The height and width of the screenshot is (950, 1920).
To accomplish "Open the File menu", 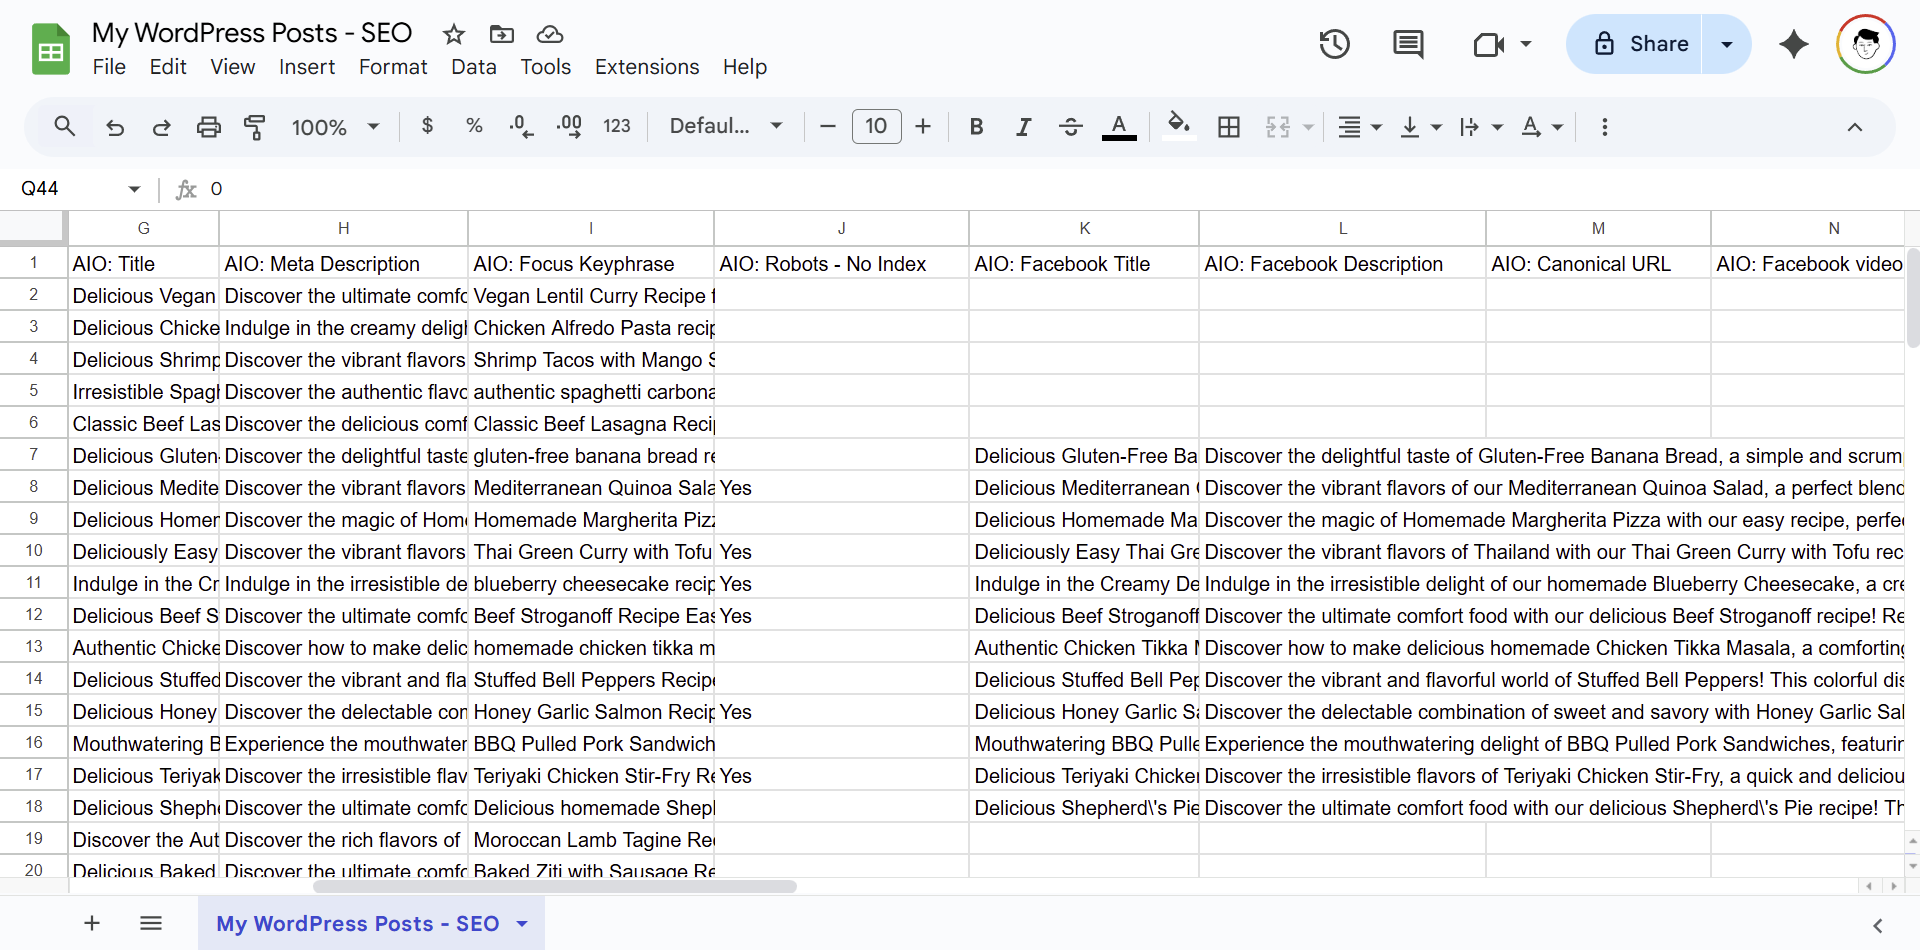I will coord(109,67).
